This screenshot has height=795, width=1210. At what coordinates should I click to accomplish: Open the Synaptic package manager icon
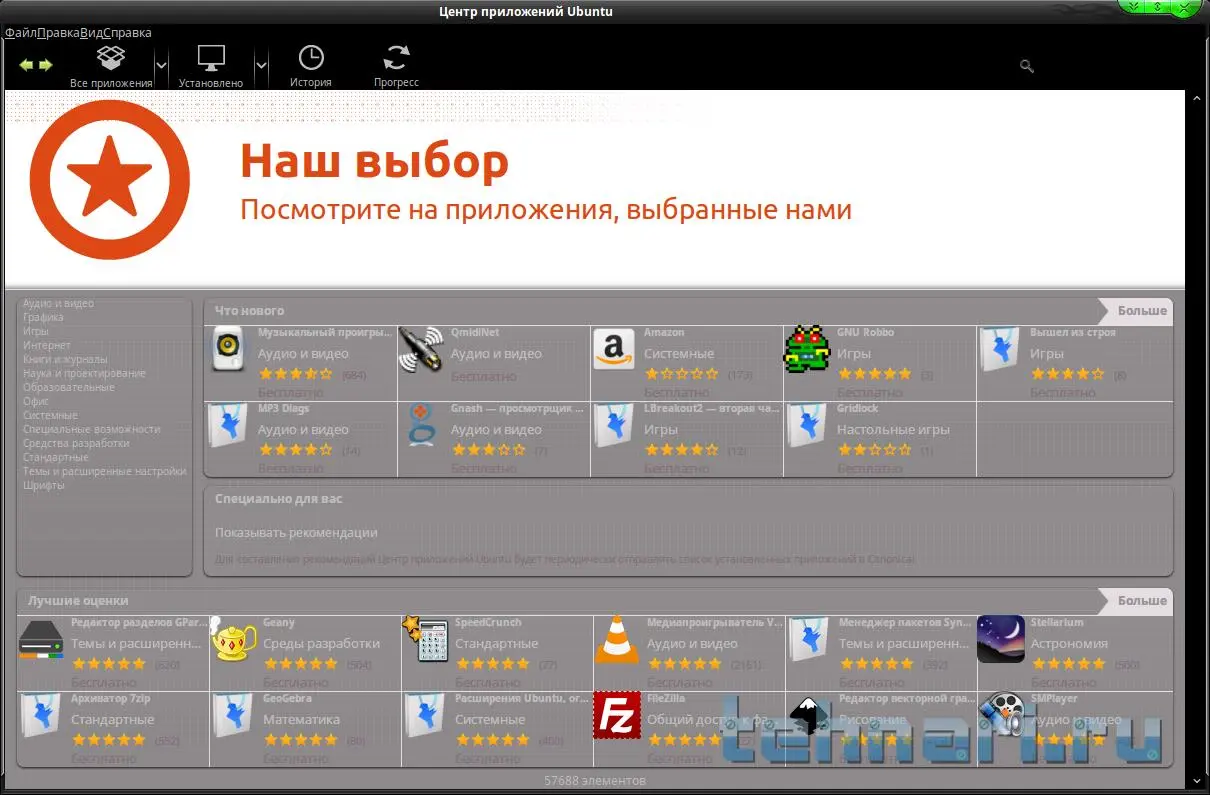[x=809, y=640]
